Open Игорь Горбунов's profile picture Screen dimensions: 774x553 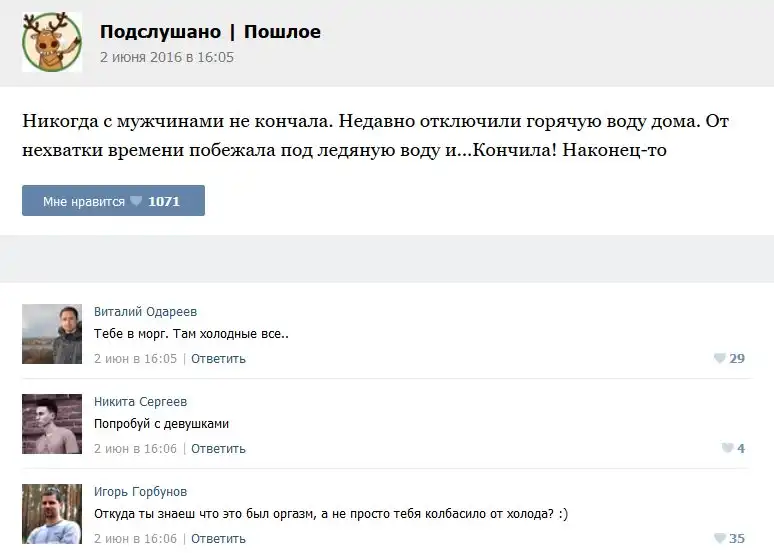tap(52, 514)
